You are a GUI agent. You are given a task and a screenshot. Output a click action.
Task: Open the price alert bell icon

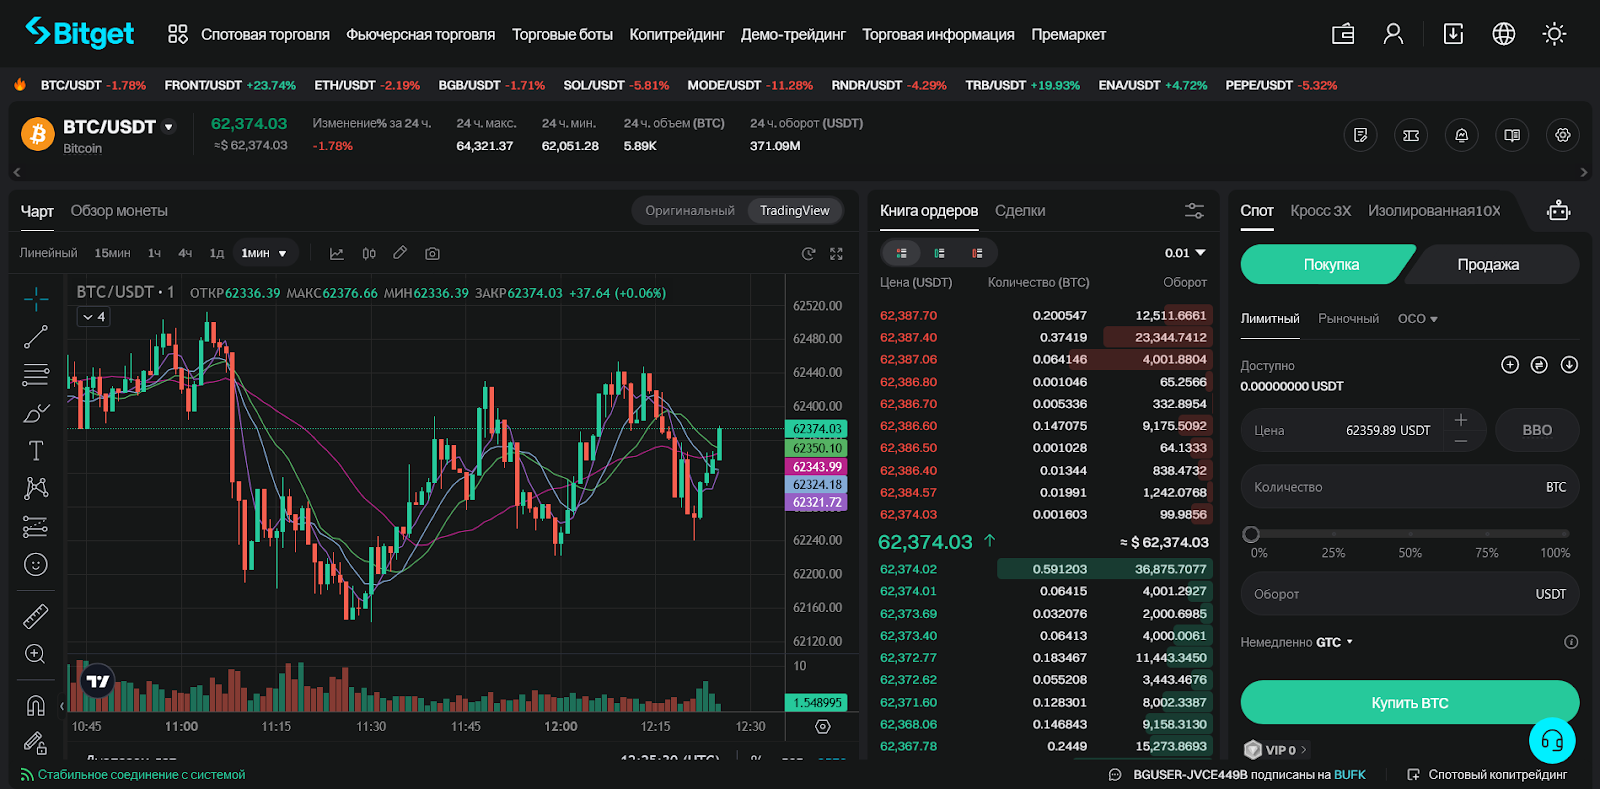pyautogui.click(x=1461, y=135)
